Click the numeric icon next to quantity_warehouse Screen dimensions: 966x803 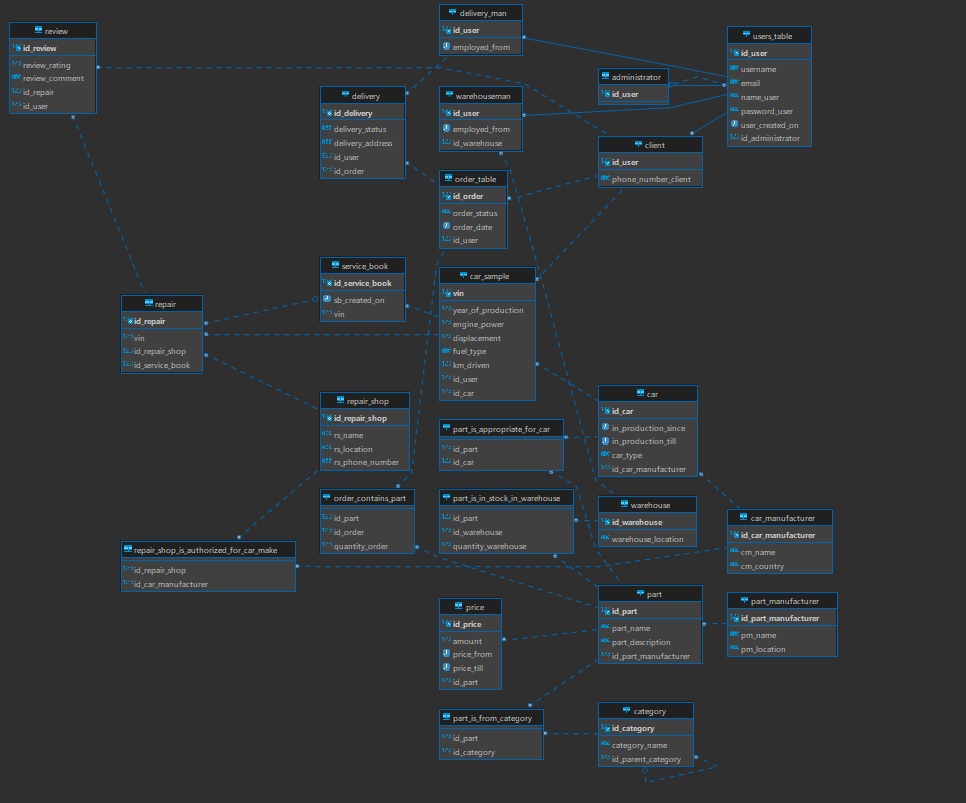(446, 546)
